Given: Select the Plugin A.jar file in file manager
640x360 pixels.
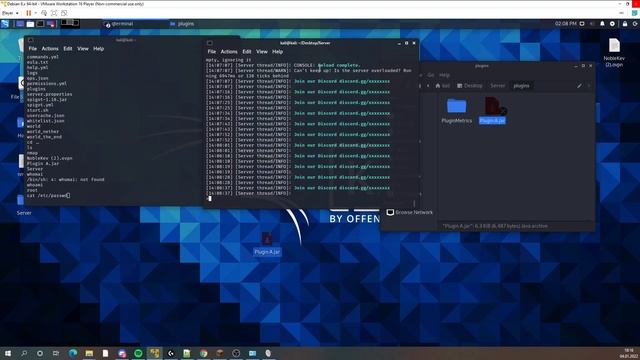Looking at the screenshot, I should tap(492, 110).
